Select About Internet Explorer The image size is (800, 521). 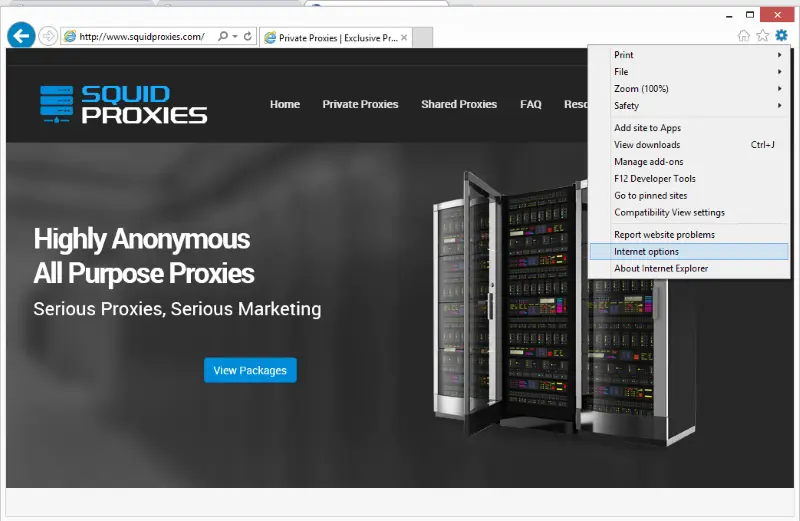point(689,268)
